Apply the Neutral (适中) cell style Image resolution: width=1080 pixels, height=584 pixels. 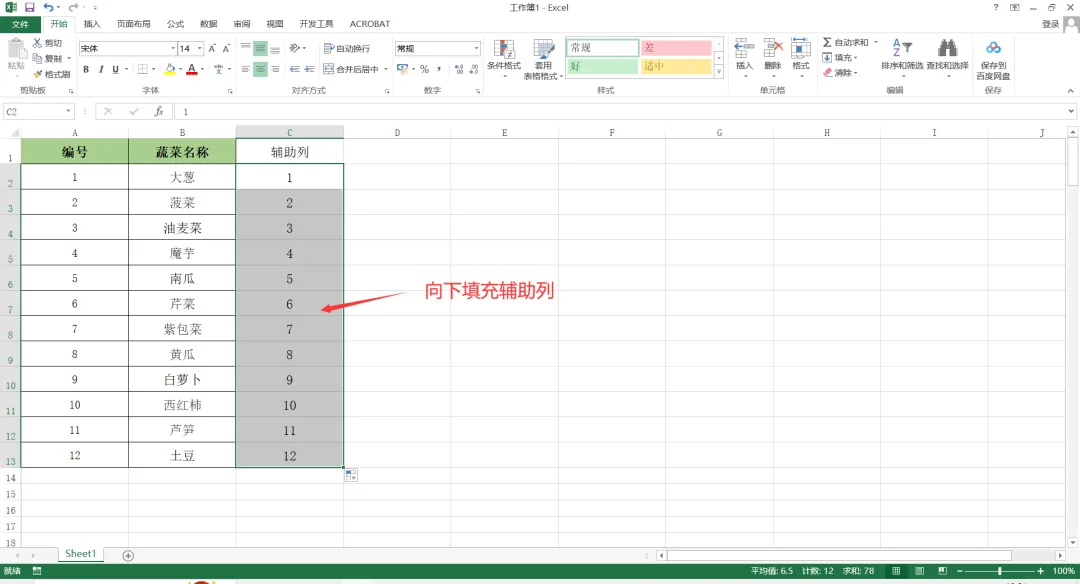[x=676, y=66]
